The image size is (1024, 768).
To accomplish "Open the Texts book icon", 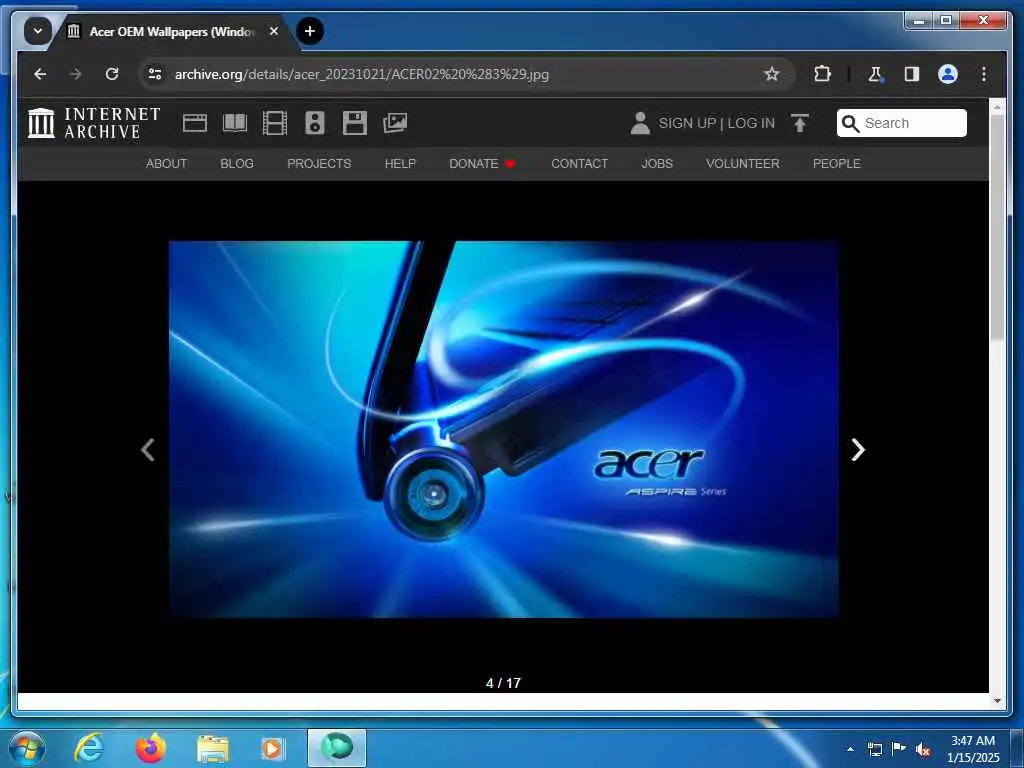I will coord(235,123).
